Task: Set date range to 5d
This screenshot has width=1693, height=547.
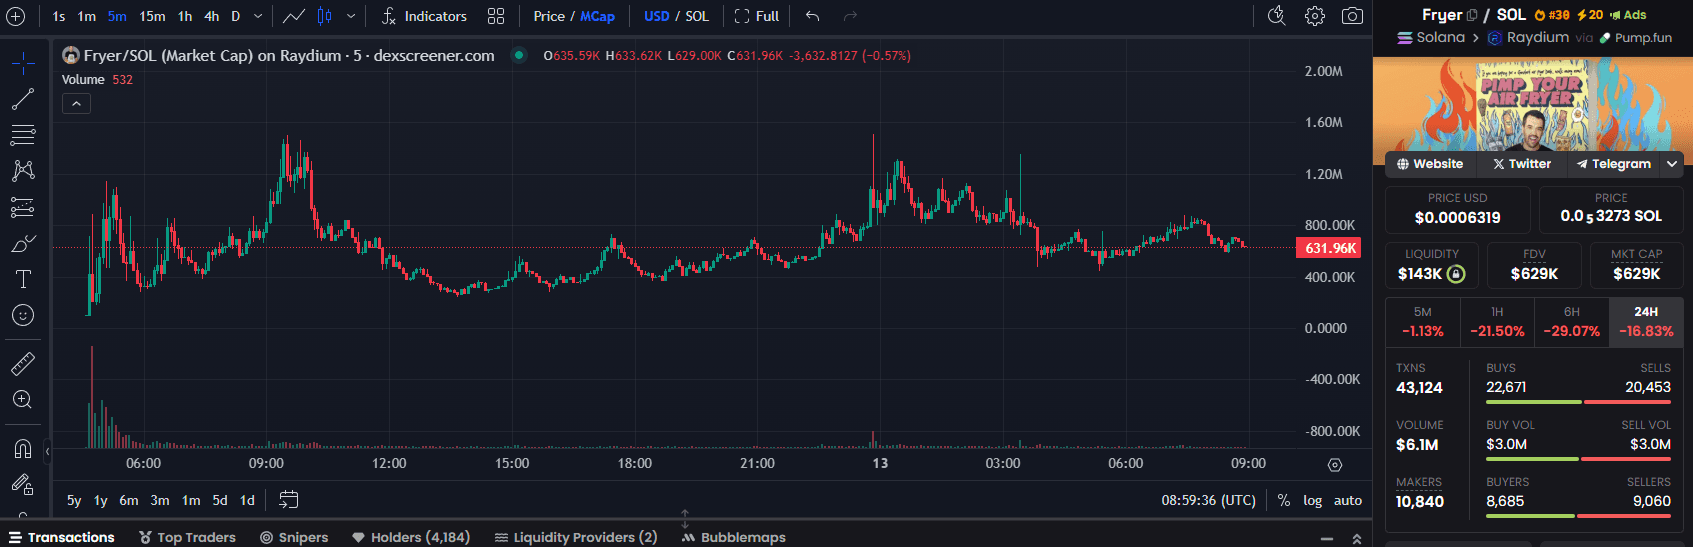Action: [220, 500]
